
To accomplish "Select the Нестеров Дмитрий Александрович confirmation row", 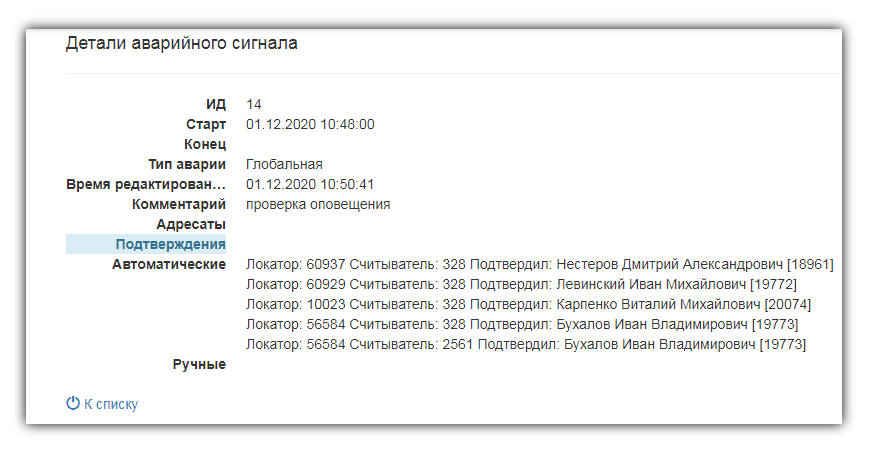I will tap(540, 264).
